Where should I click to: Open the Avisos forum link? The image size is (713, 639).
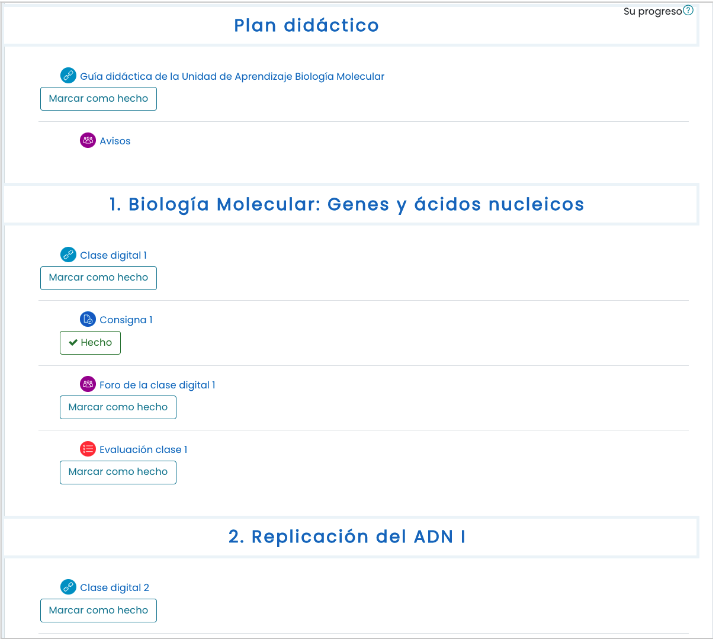(x=115, y=141)
